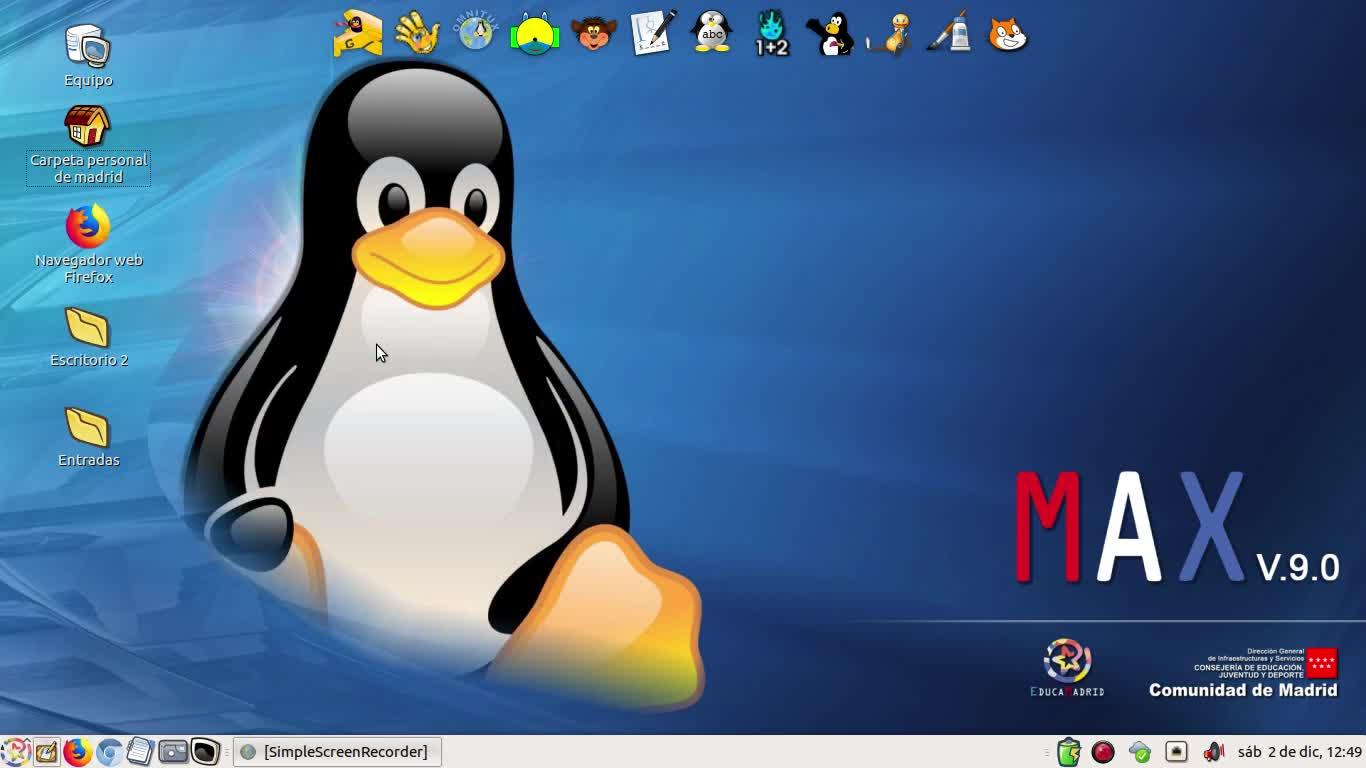The width and height of the screenshot is (1366, 768).
Task: Click the show desktop notepad launcher in taskbar
Action: (x=46, y=751)
